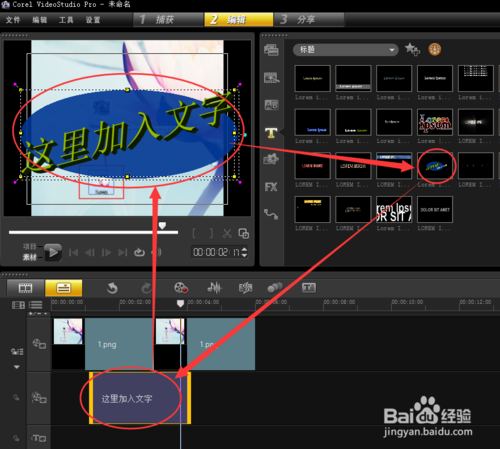
Task: Expand the add/remove chapter point dropdown
Action: click(x=38, y=314)
